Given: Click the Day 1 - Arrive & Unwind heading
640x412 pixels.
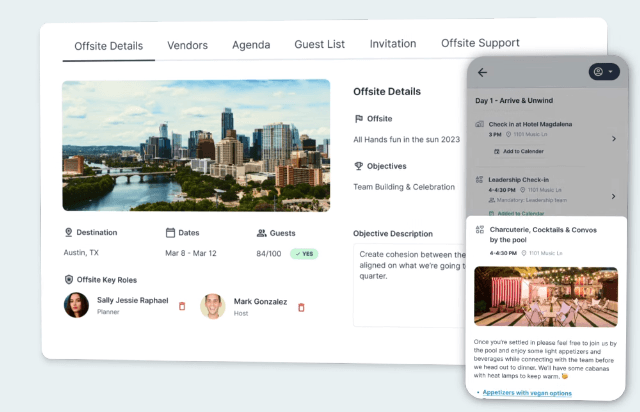Looking at the screenshot, I should coord(514,100).
